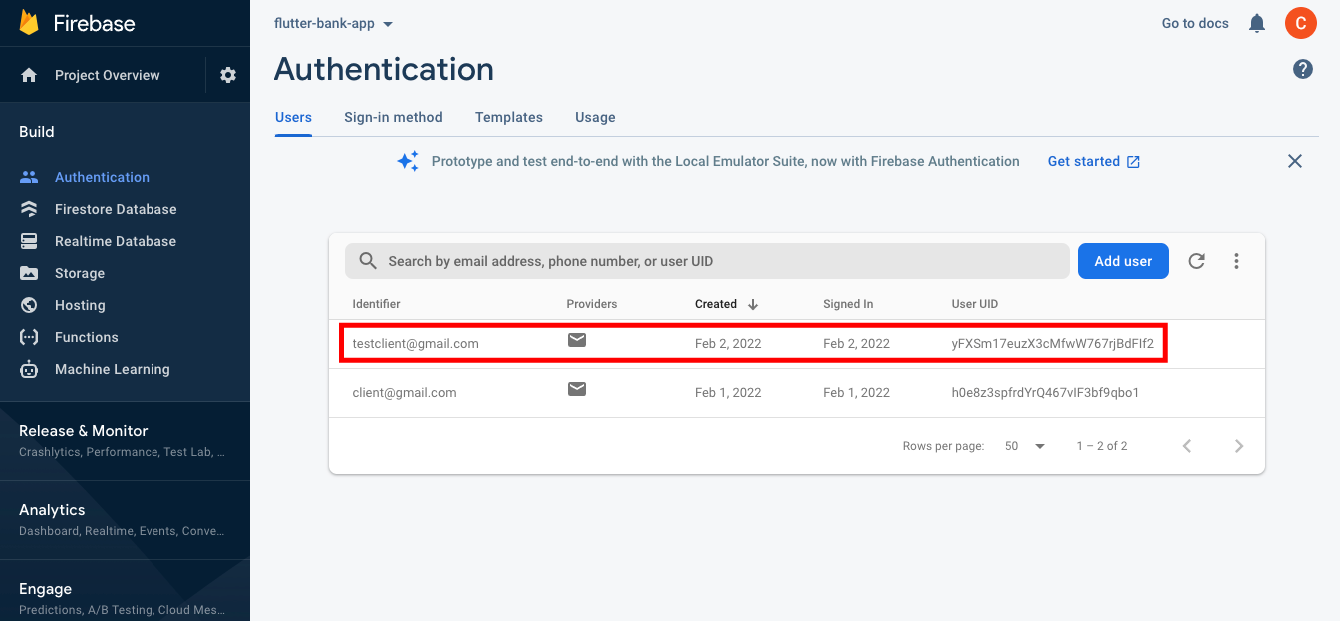Click Created date Feb 1, 2022

728,392
